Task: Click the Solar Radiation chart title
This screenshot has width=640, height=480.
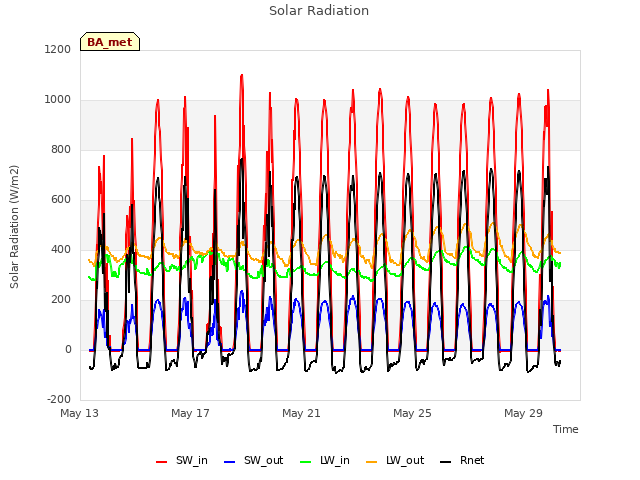Action: [x=319, y=11]
